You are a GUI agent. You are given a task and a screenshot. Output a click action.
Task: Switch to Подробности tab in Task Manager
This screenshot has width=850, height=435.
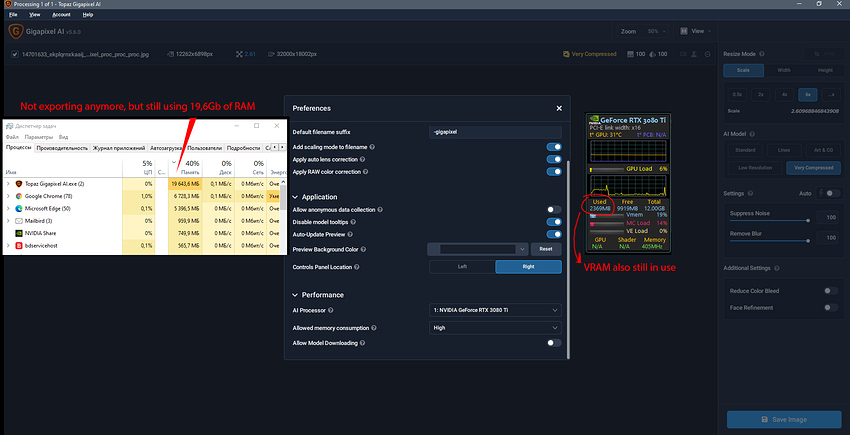pyautogui.click(x=243, y=148)
